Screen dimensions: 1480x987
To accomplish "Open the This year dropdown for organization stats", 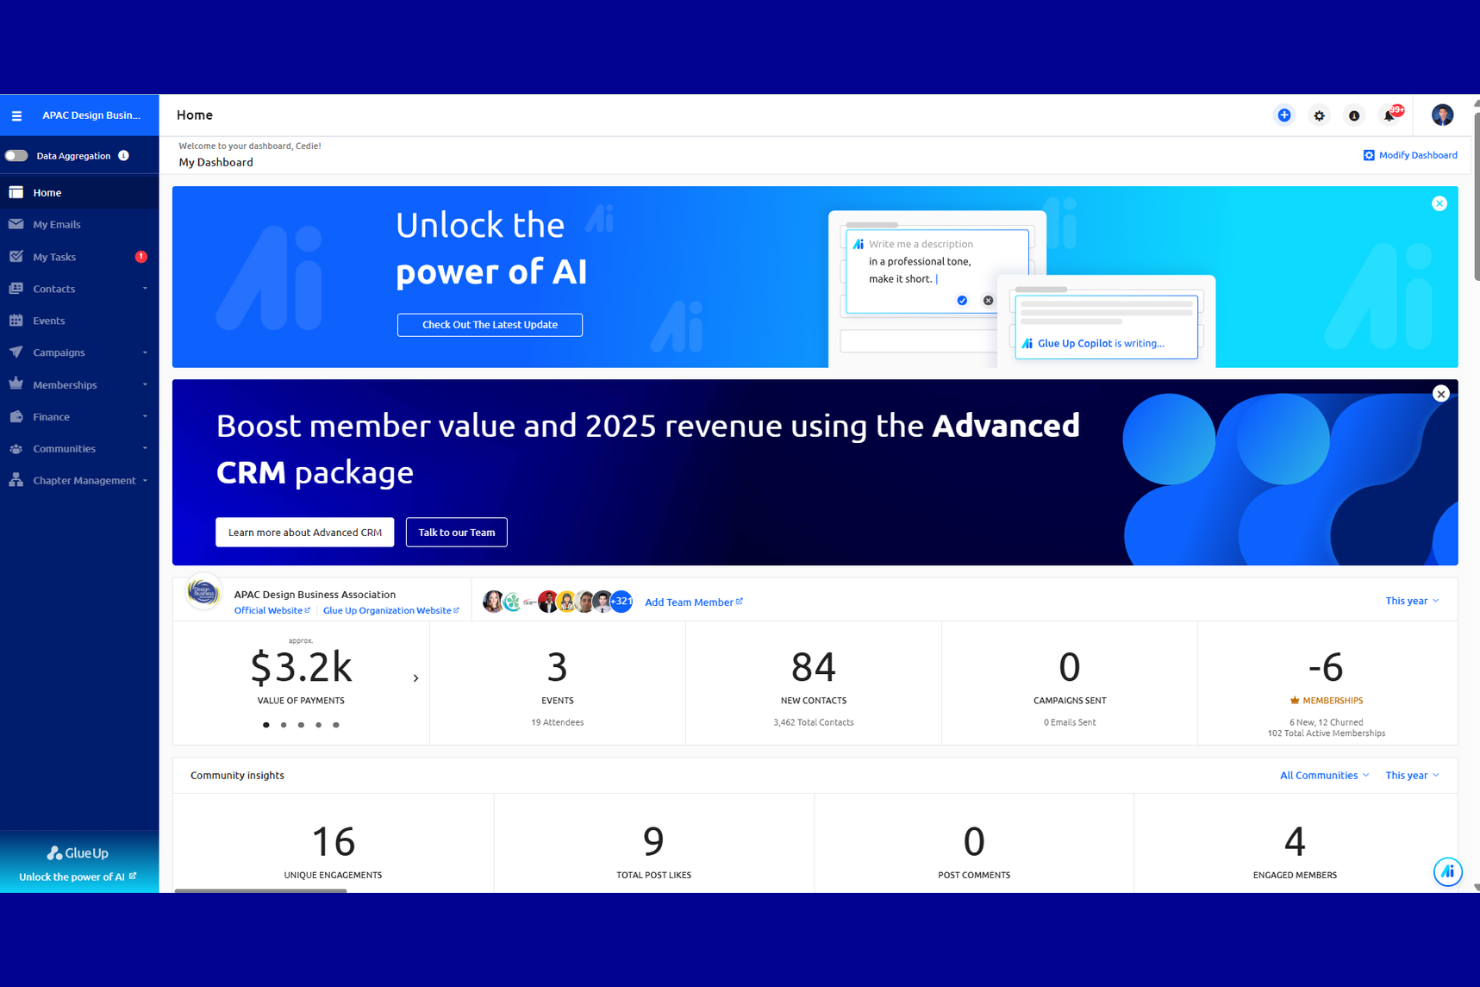I will tap(1412, 601).
